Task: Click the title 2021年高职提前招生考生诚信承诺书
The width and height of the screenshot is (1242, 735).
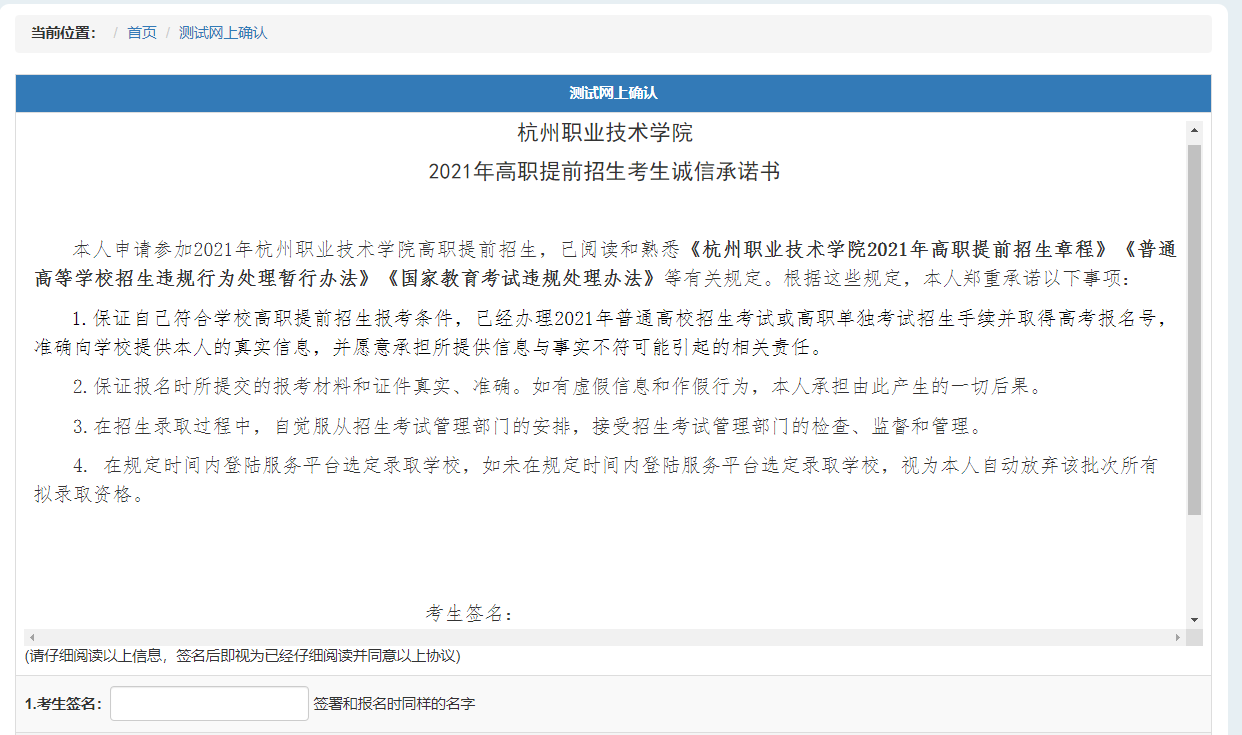Action: click(x=605, y=172)
